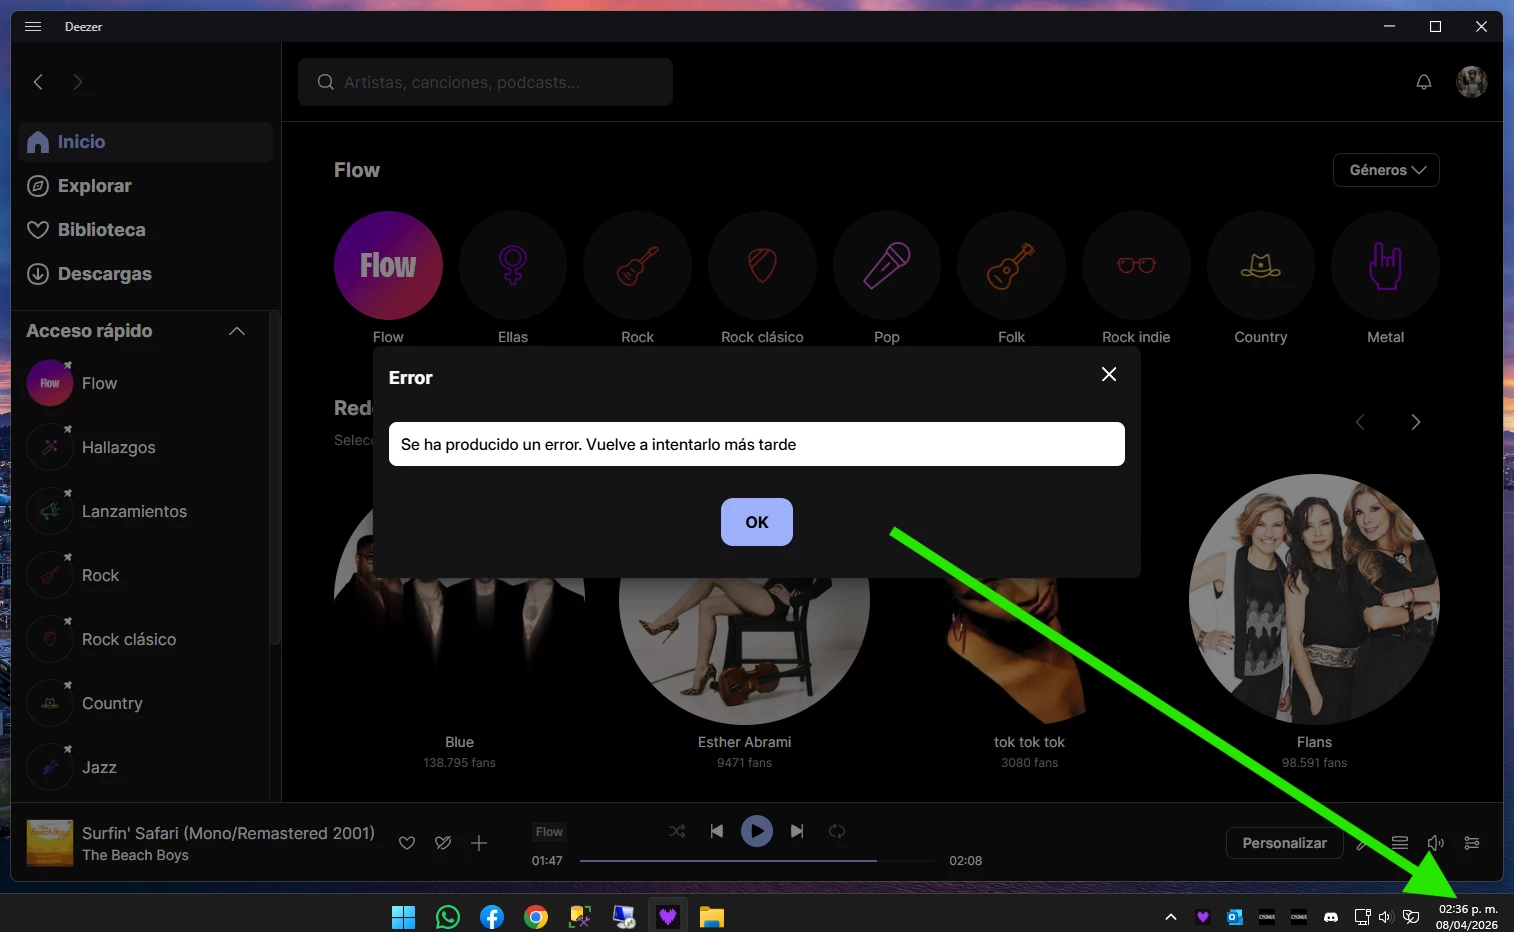This screenshot has width=1514, height=932.
Task: Go back with the left navigation arrow
Action: pos(38,82)
